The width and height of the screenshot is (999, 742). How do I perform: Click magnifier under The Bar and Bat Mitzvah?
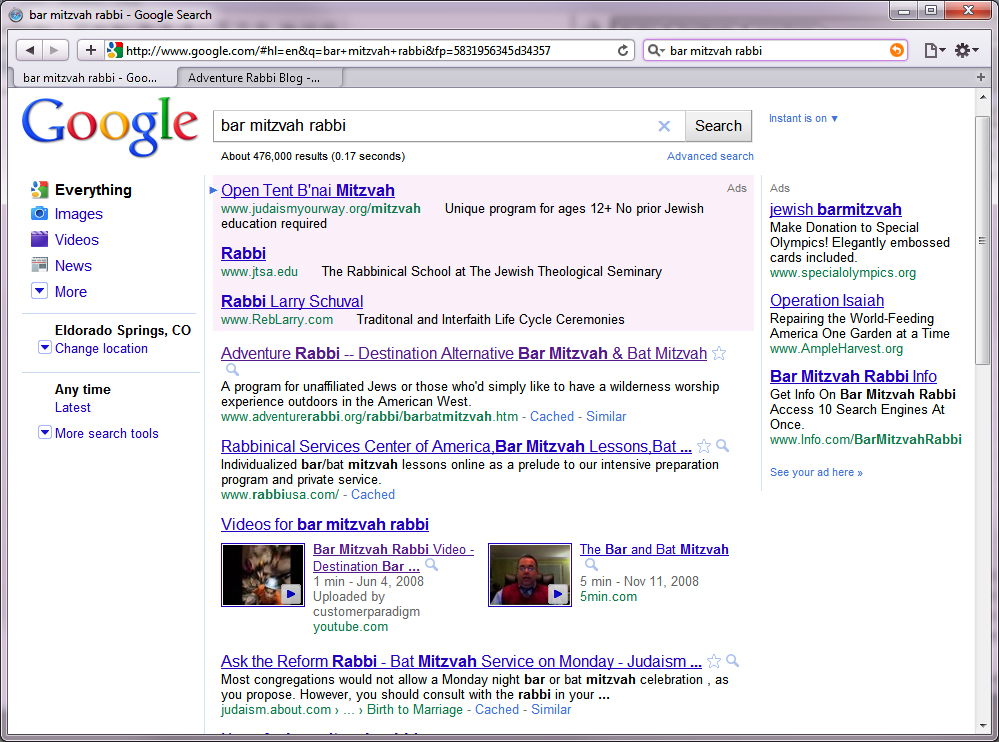[591, 565]
